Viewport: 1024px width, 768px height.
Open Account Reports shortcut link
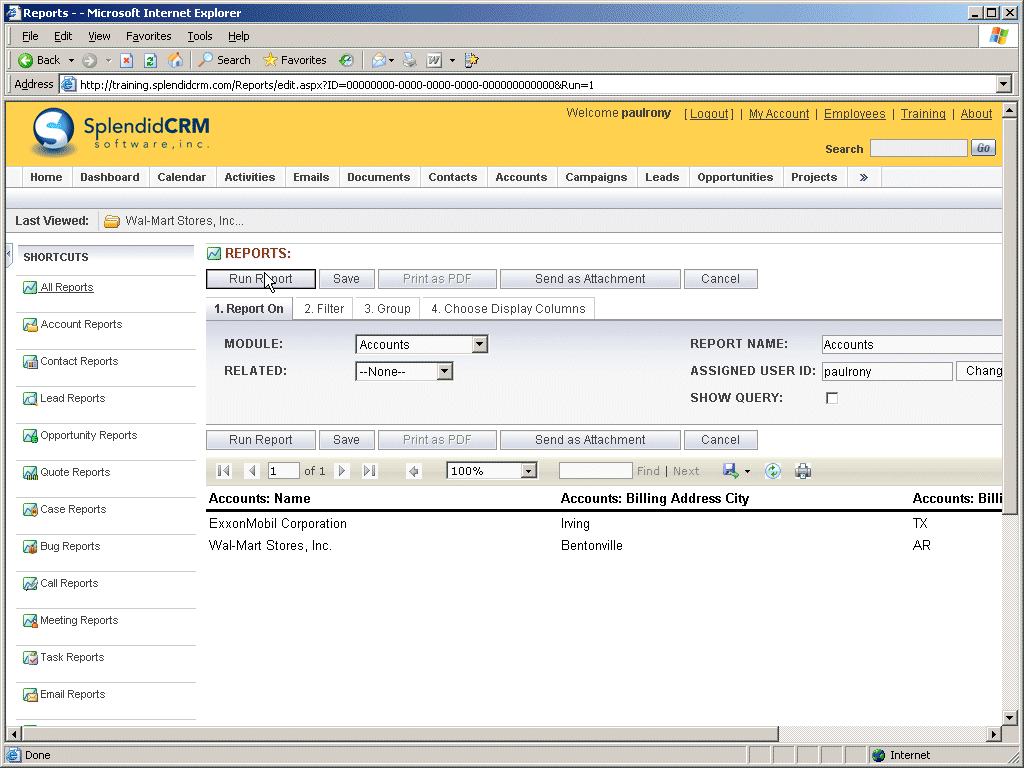pyautogui.click(x=81, y=324)
